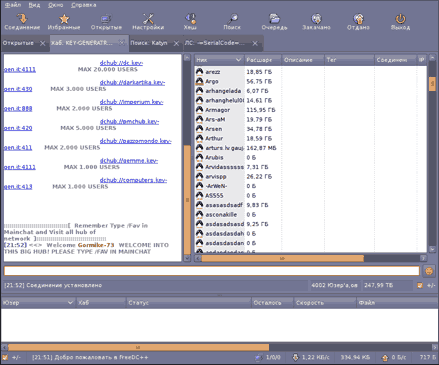Open Избранные favorites star icon

pos(64,19)
